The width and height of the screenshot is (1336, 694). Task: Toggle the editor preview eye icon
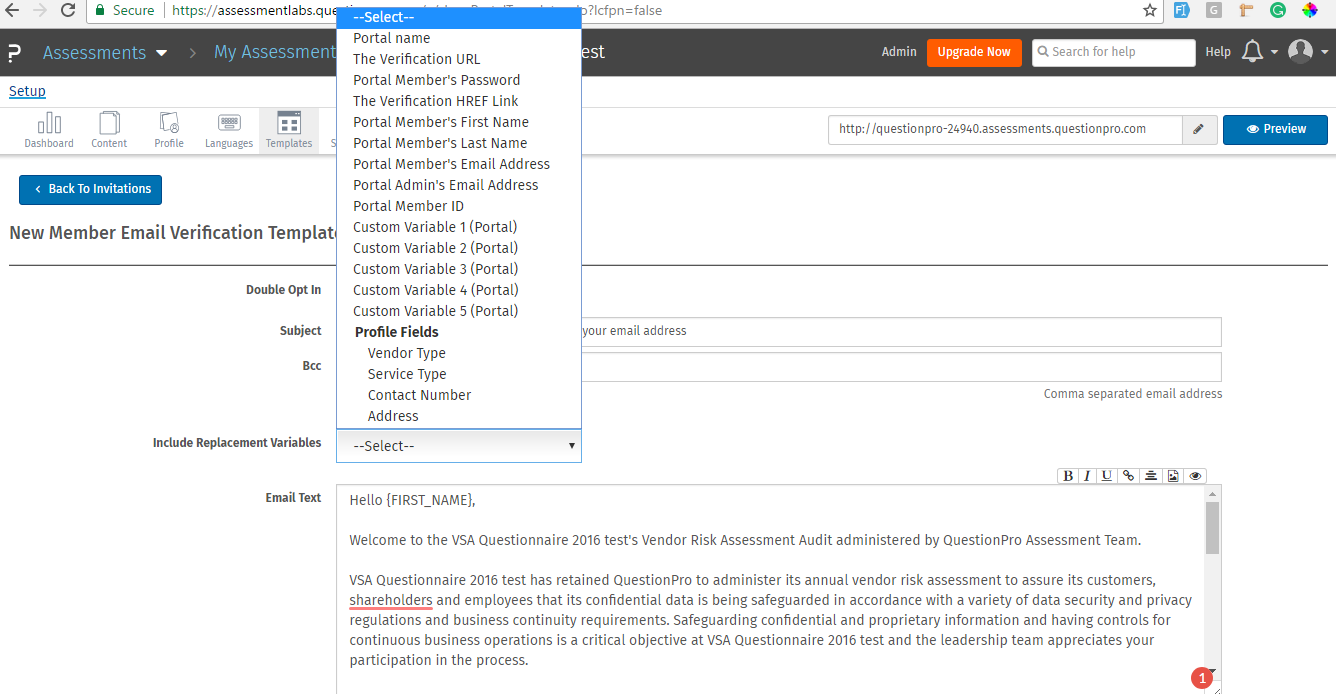[1195, 476]
